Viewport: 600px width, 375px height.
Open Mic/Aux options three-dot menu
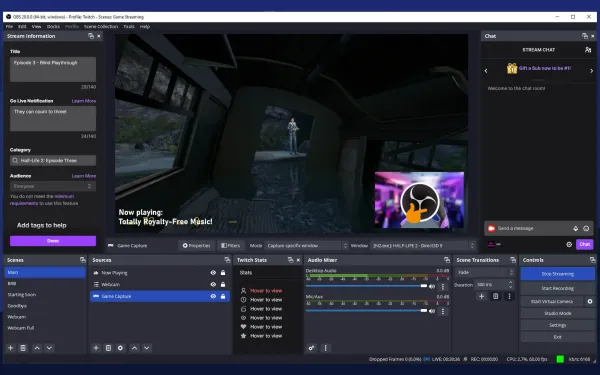tap(443, 311)
